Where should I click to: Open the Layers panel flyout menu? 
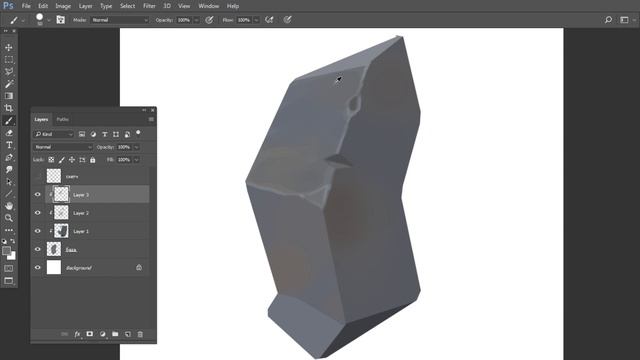151,119
